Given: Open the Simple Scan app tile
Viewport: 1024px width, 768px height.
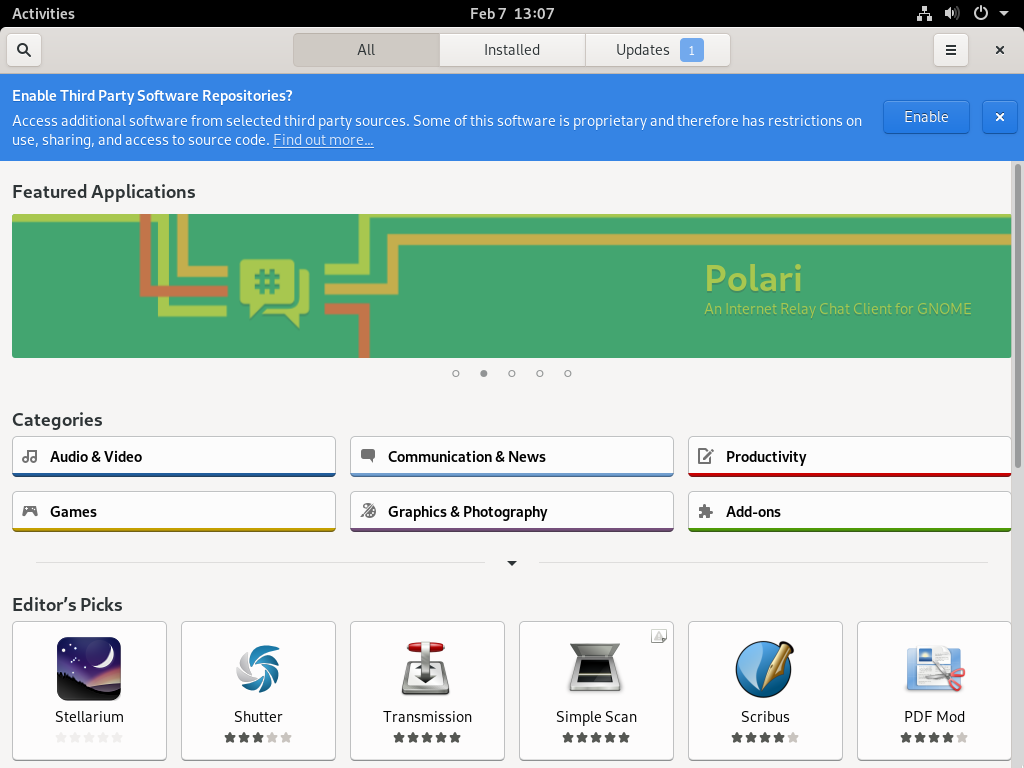Looking at the screenshot, I should click(596, 691).
